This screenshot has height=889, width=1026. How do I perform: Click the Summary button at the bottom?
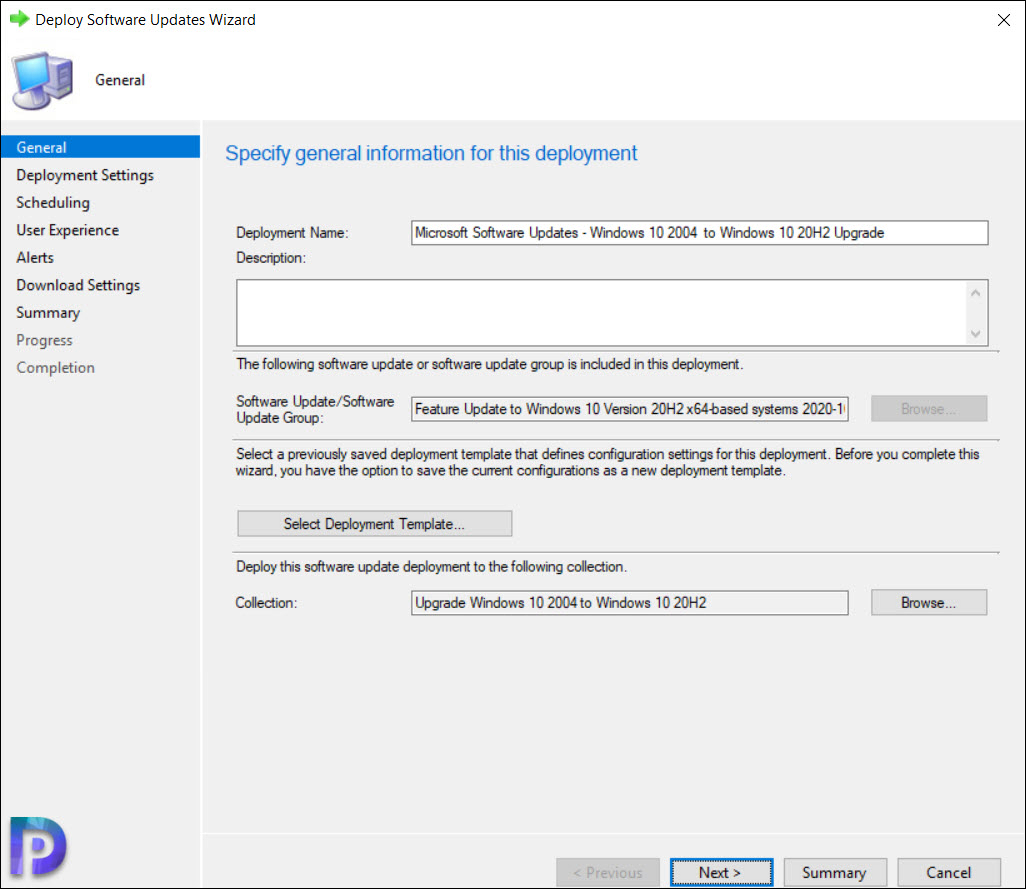click(835, 873)
